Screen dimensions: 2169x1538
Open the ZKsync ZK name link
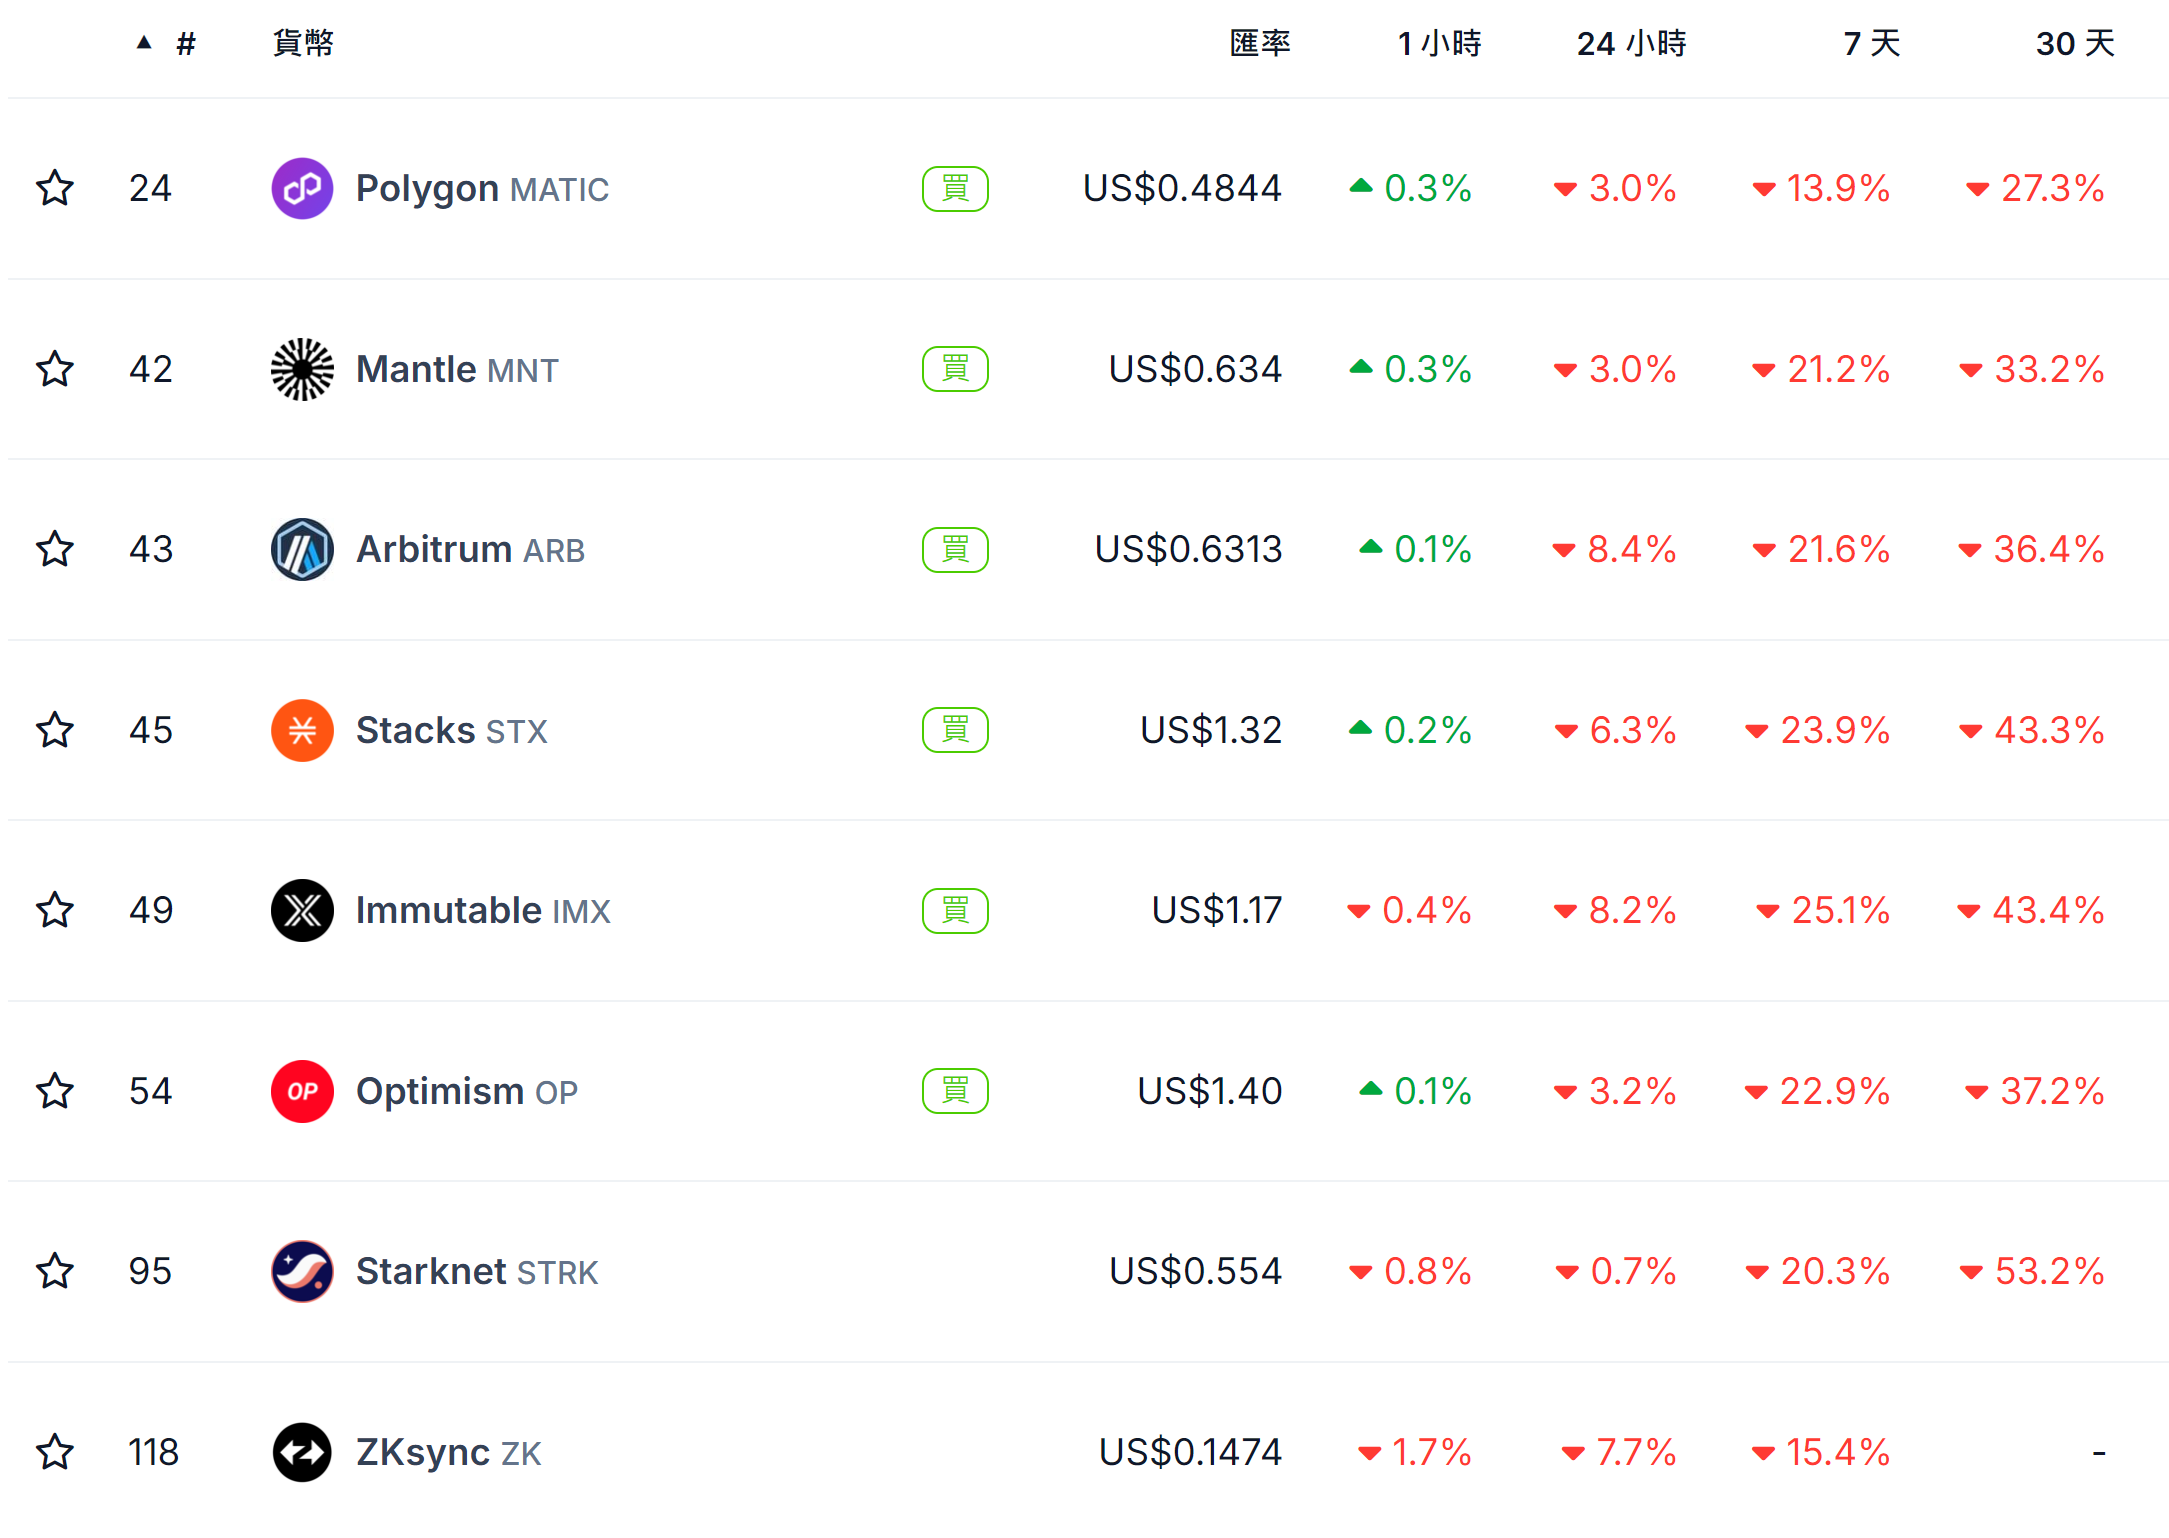[x=448, y=1452]
